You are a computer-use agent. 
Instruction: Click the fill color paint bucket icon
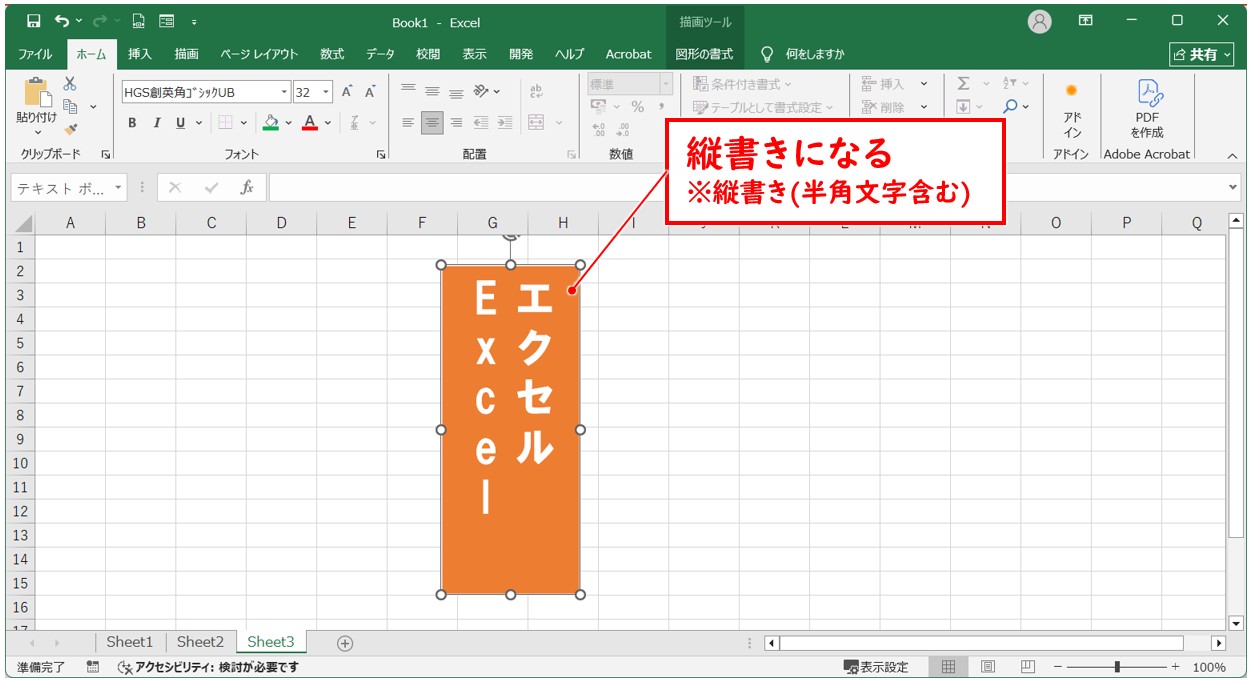pos(270,122)
